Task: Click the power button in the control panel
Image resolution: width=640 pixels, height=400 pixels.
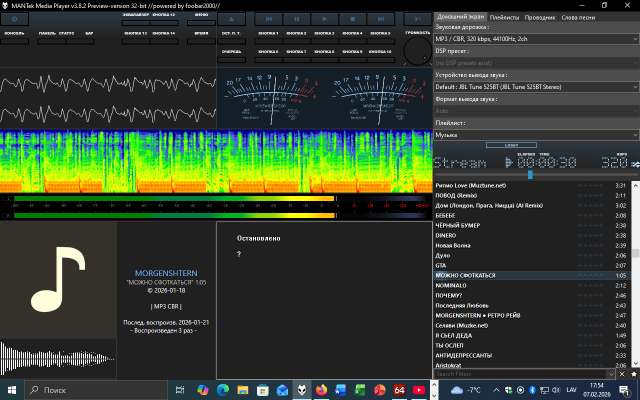Action: (14, 19)
